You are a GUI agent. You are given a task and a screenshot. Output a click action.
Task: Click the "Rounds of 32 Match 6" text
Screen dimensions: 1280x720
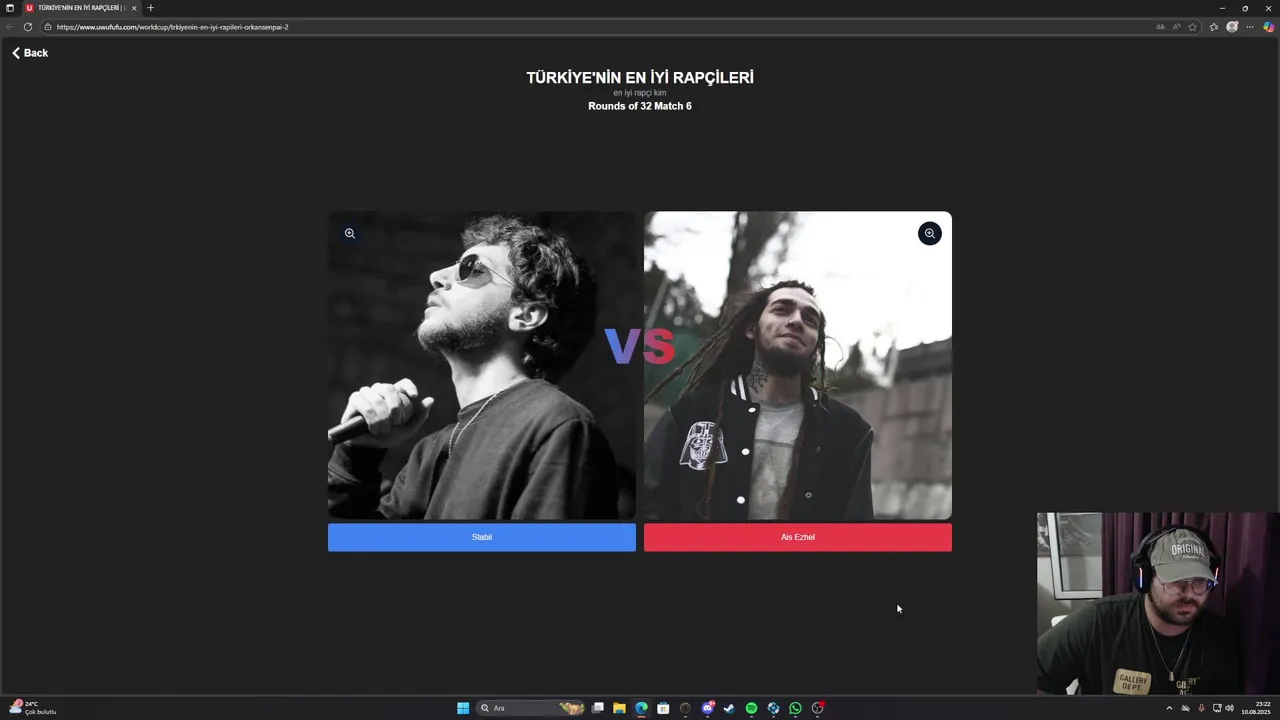click(x=640, y=106)
